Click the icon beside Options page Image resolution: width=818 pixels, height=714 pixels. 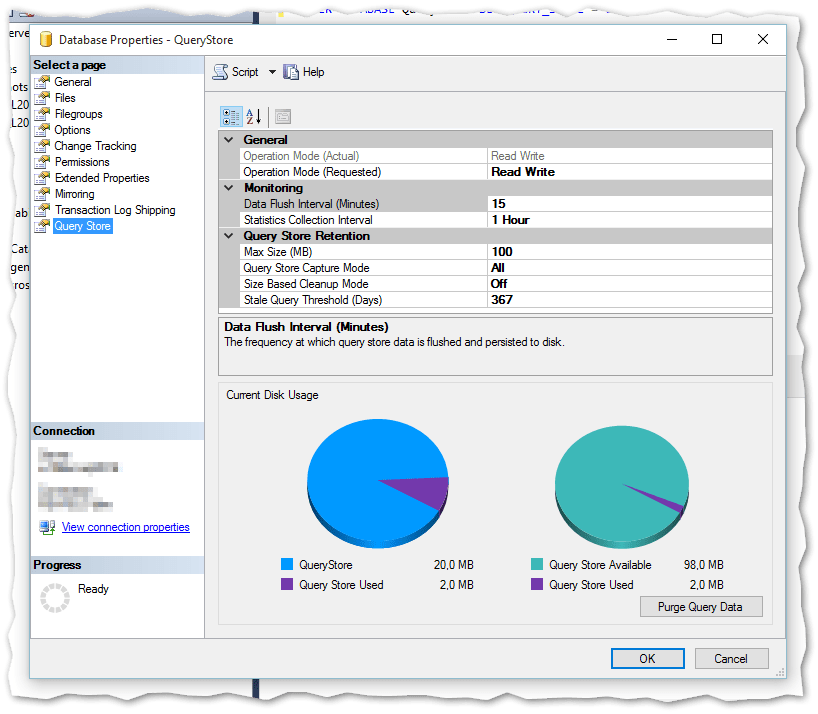click(42, 130)
